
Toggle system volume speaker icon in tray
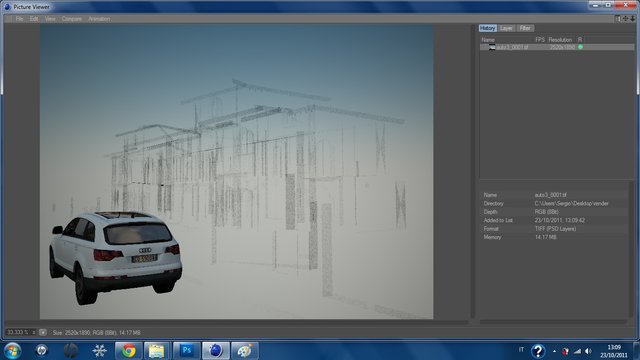click(588, 351)
